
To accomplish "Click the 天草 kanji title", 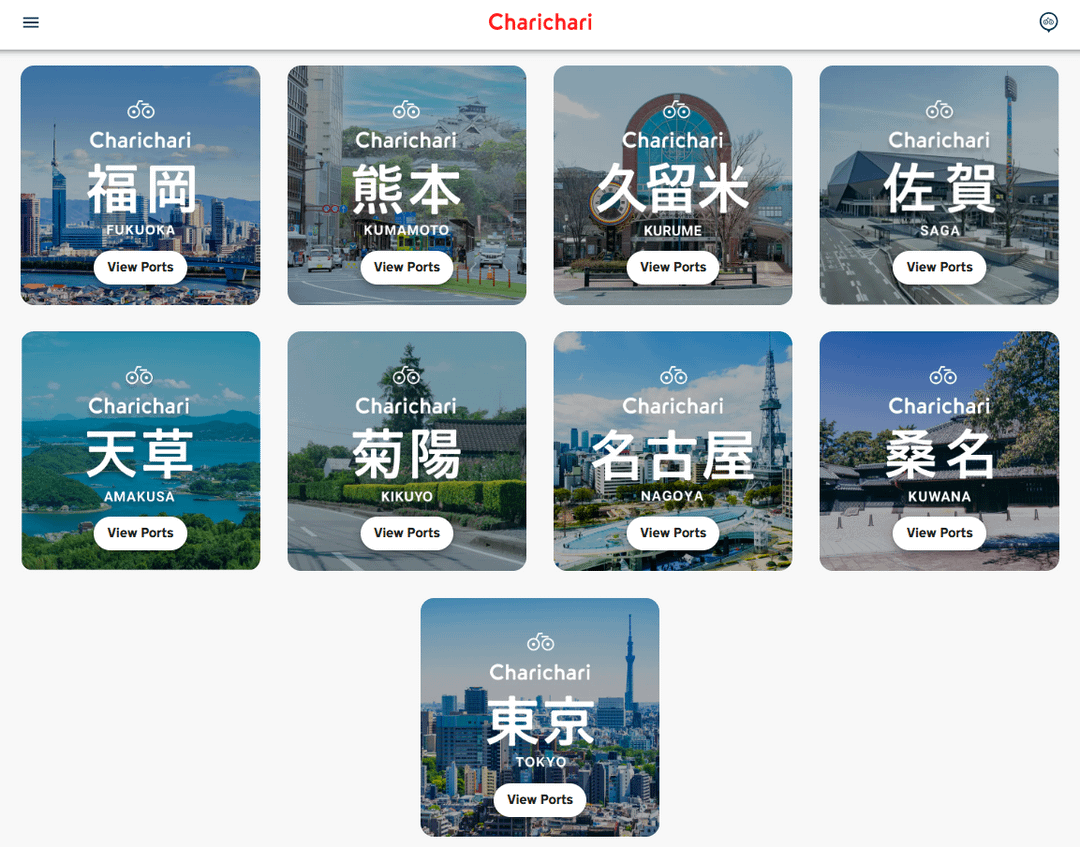I will coord(141,454).
